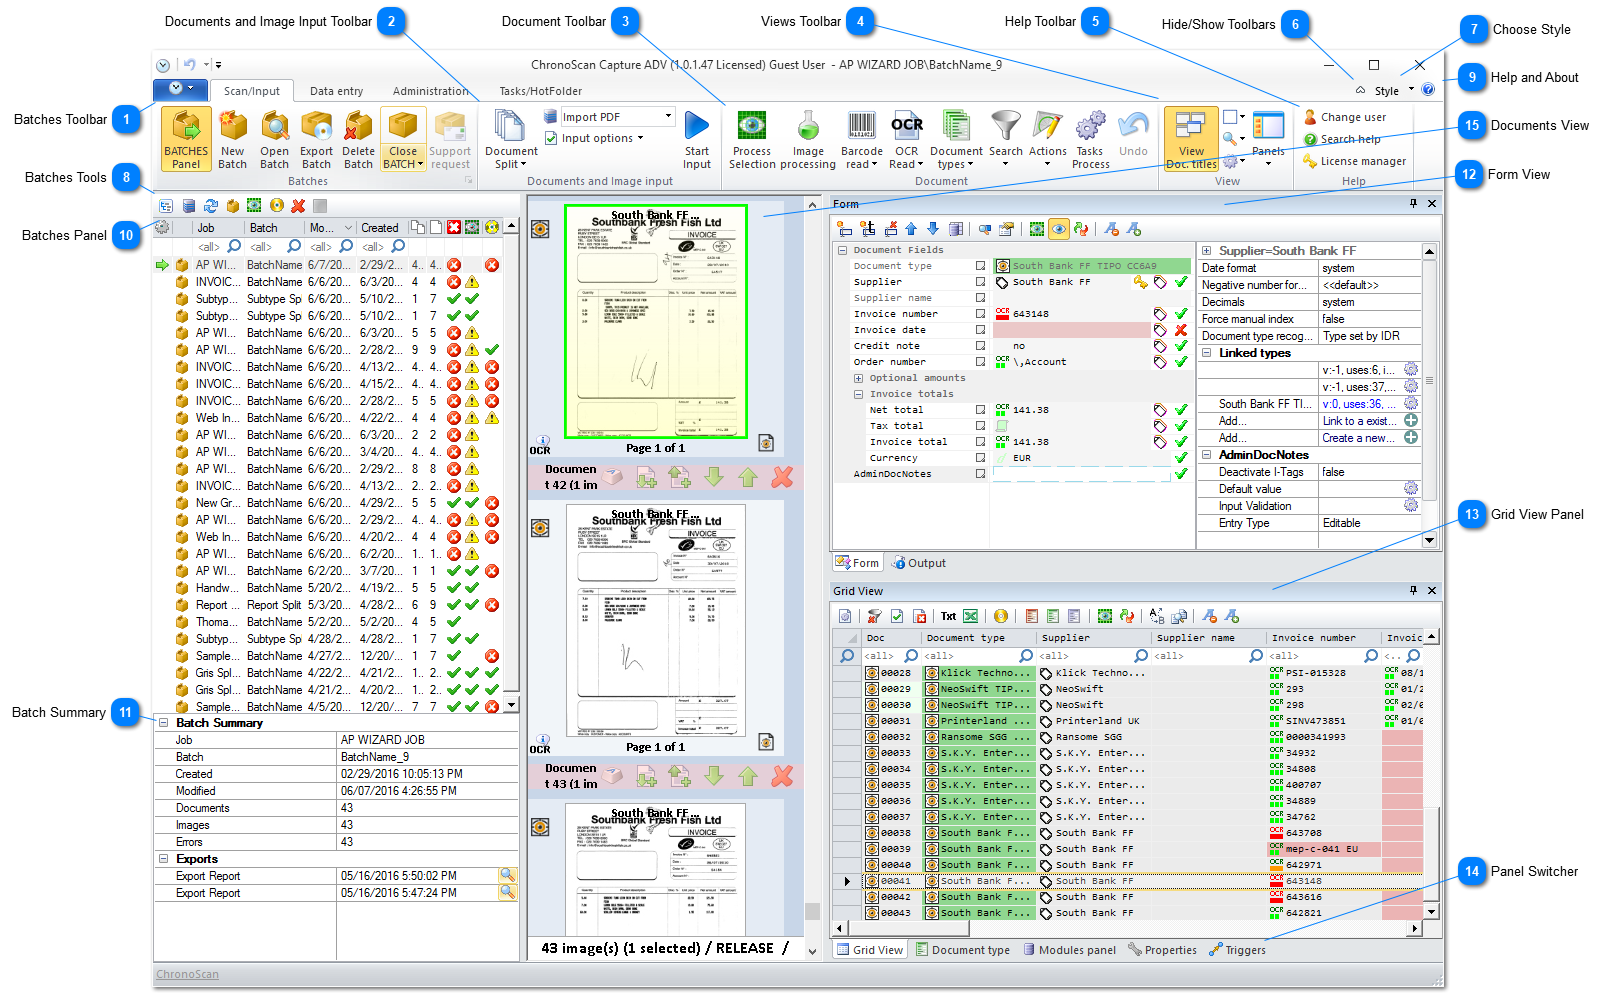Toggle checkbox next to Invoice number field
1605x996 pixels.
(980, 314)
